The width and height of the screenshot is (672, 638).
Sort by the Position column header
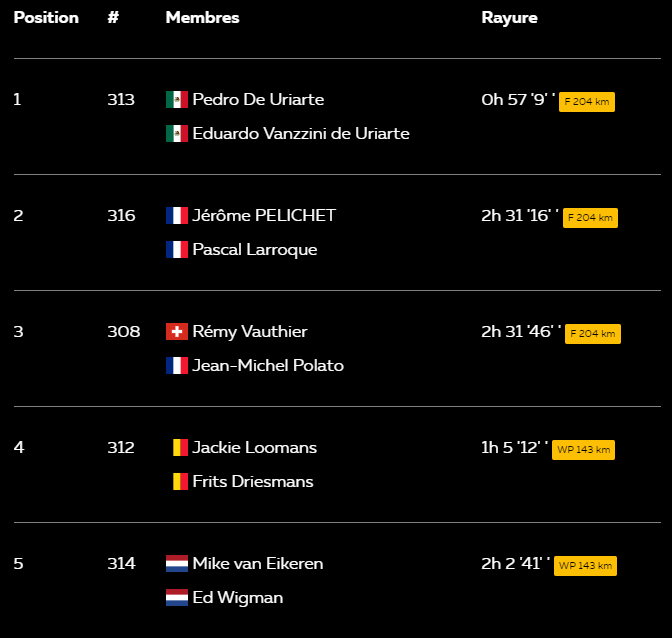46,18
